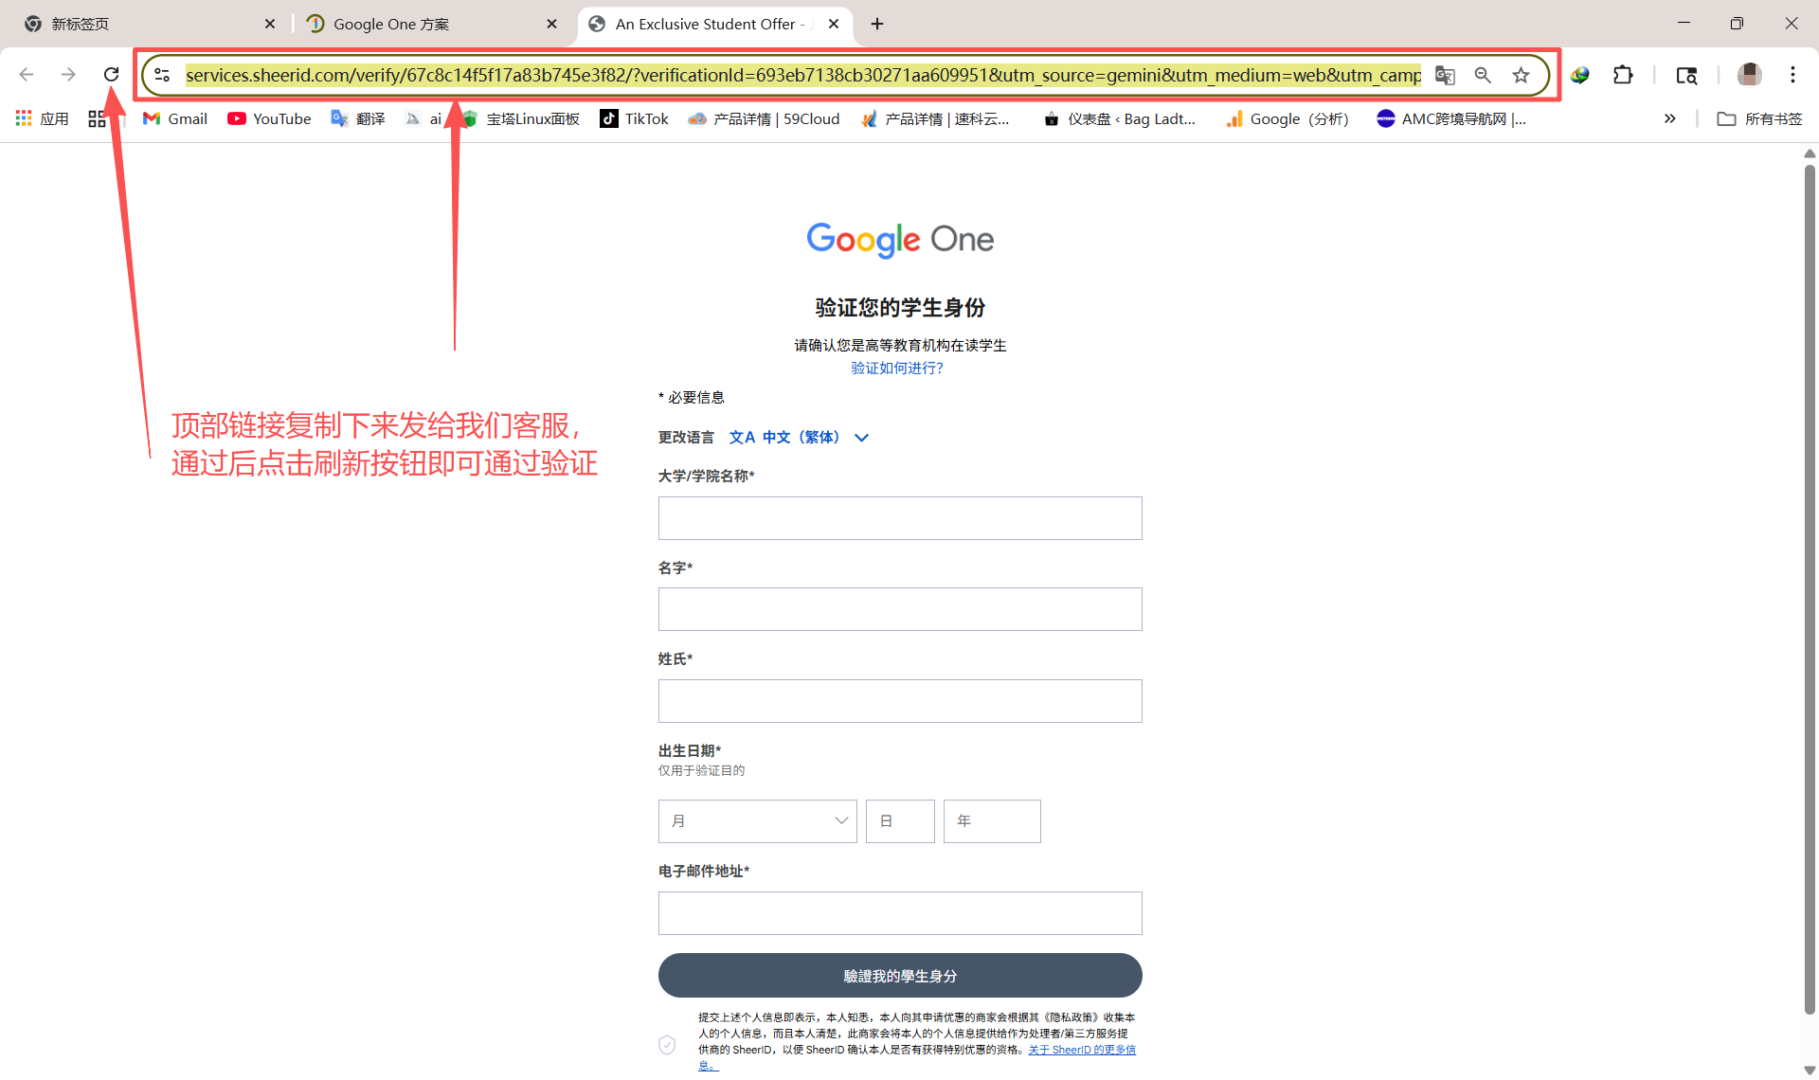Open the IDM download manager icon
The height and width of the screenshot is (1080, 1819).
pyautogui.click(x=1580, y=74)
